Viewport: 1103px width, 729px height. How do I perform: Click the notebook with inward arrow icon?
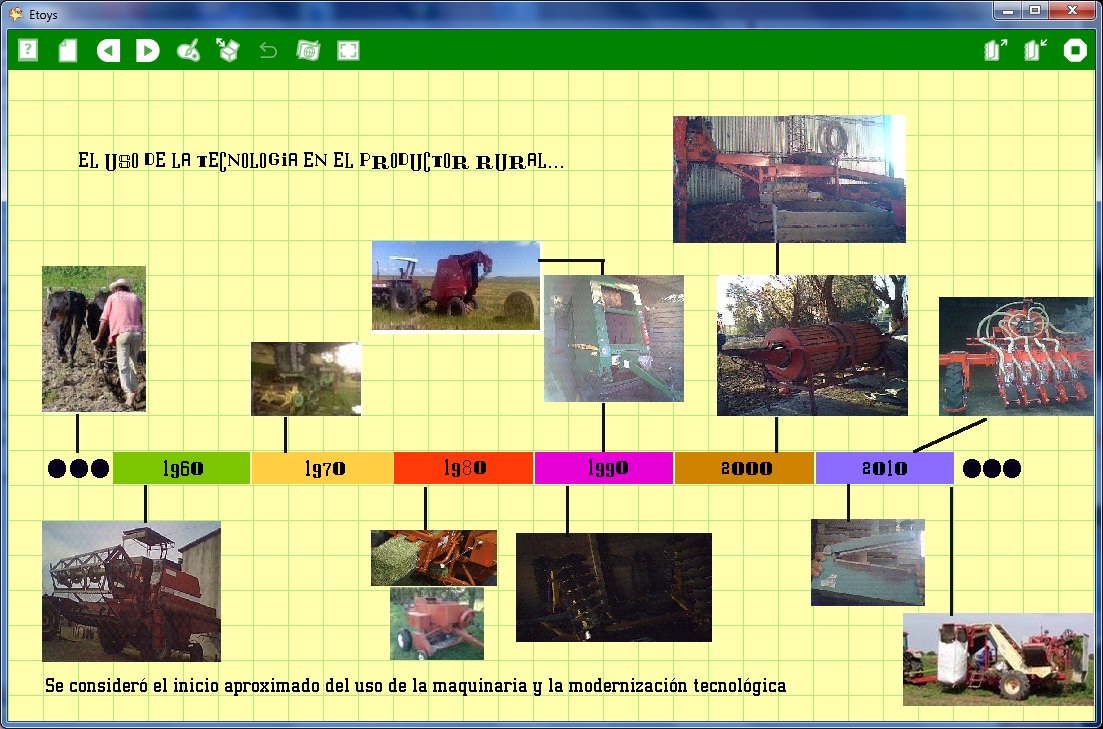1035,50
